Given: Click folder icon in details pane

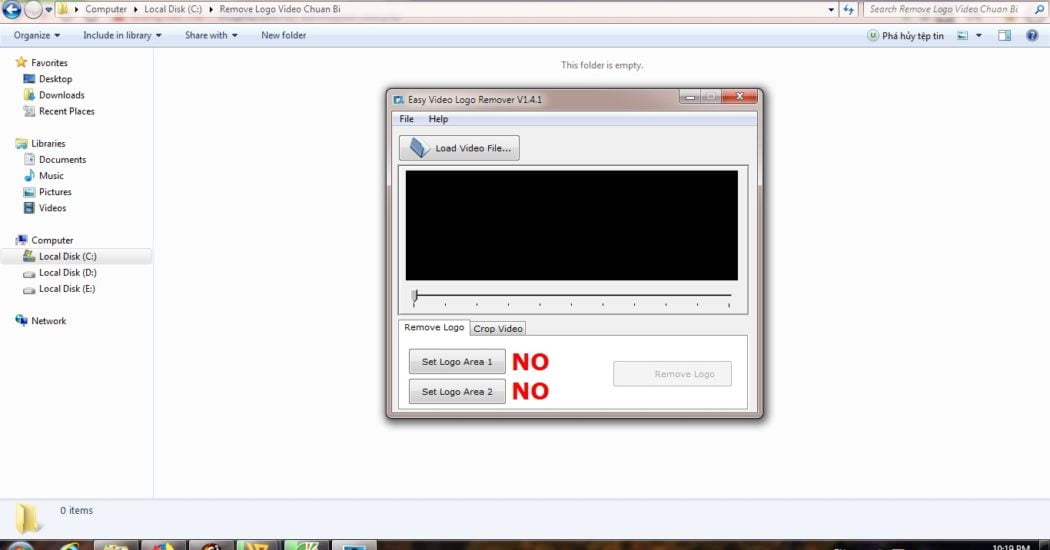Looking at the screenshot, I should click(27, 519).
